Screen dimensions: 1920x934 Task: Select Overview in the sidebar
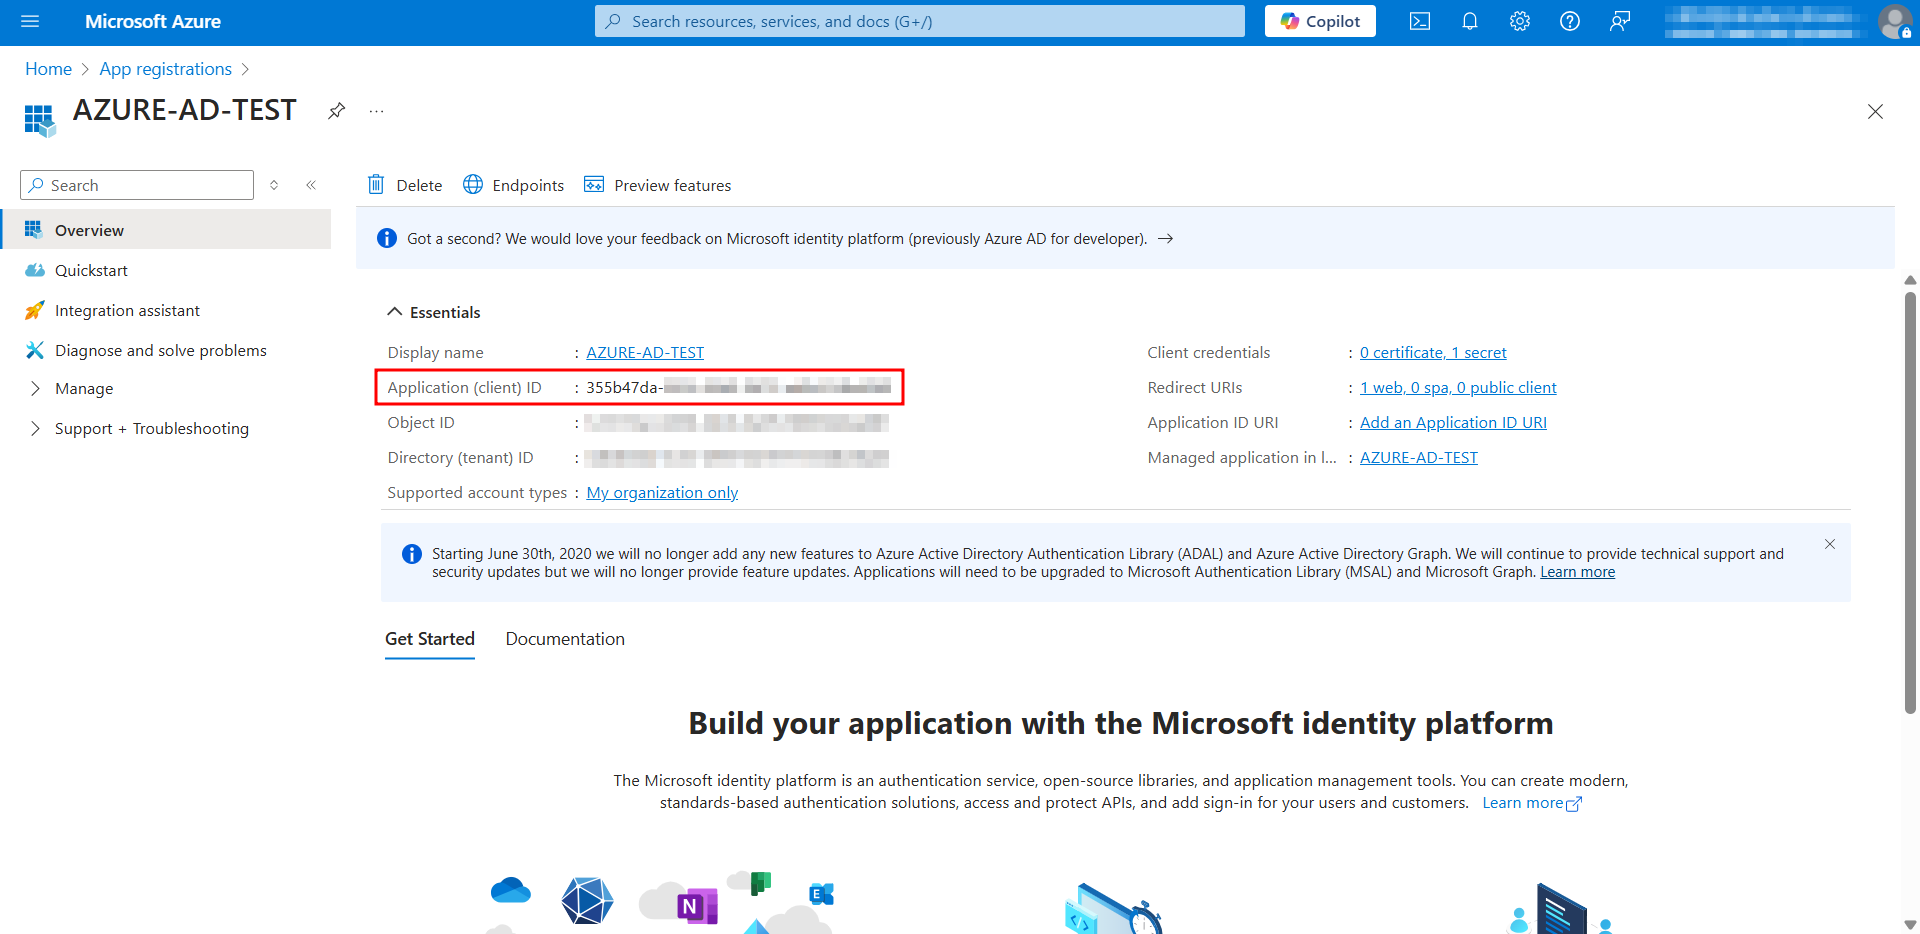tap(166, 230)
